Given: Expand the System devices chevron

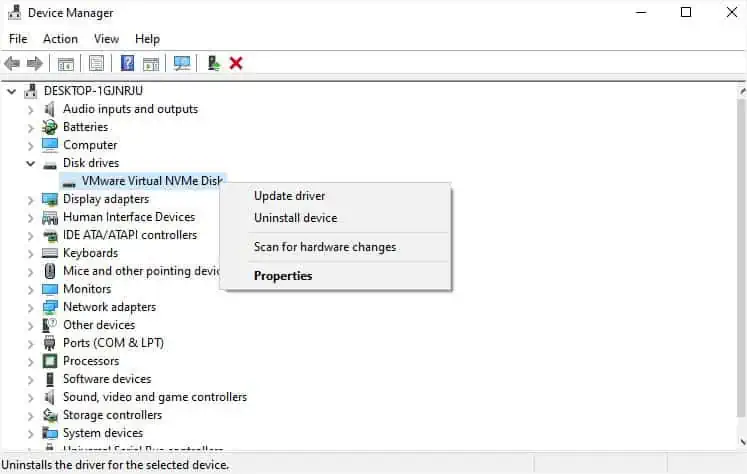Looking at the screenshot, I should (x=30, y=434).
